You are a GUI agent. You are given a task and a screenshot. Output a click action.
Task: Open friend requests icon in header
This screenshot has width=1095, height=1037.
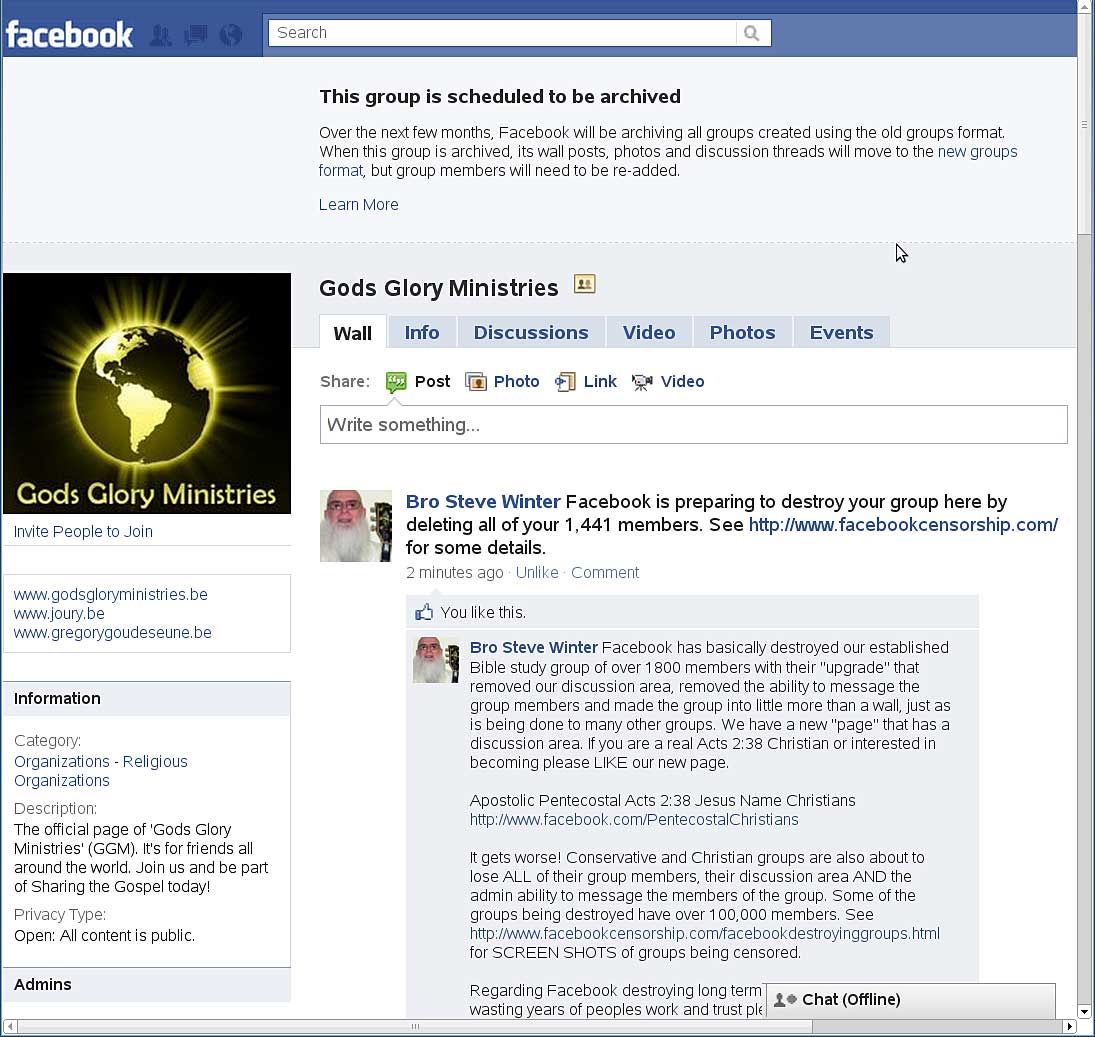tap(161, 34)
